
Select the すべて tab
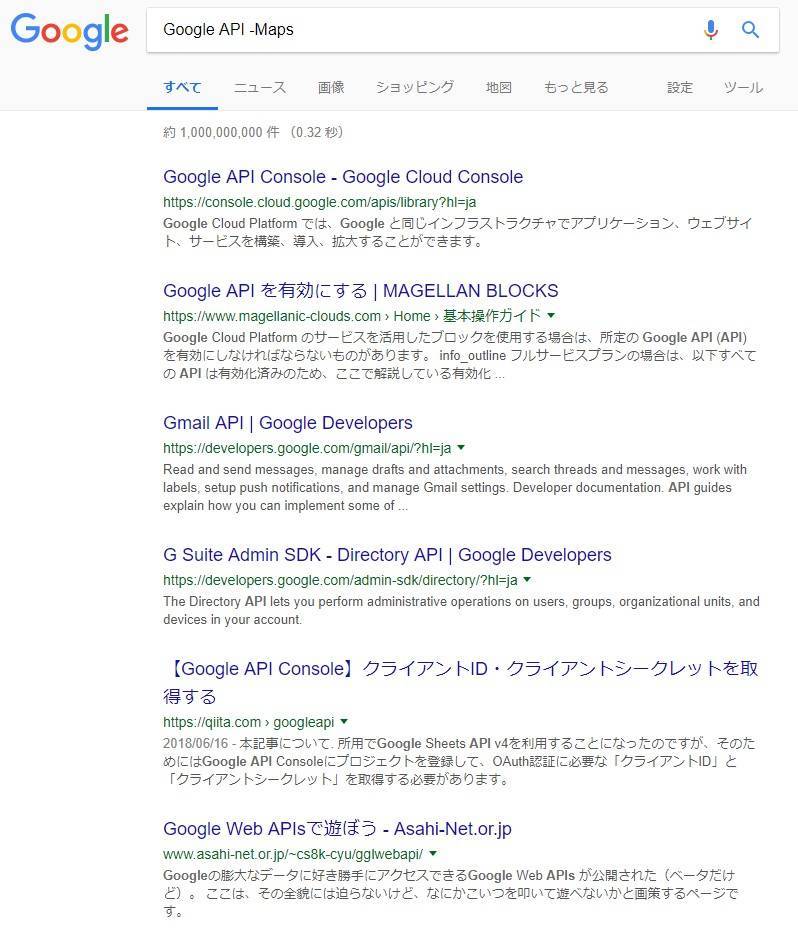[182, 88]
